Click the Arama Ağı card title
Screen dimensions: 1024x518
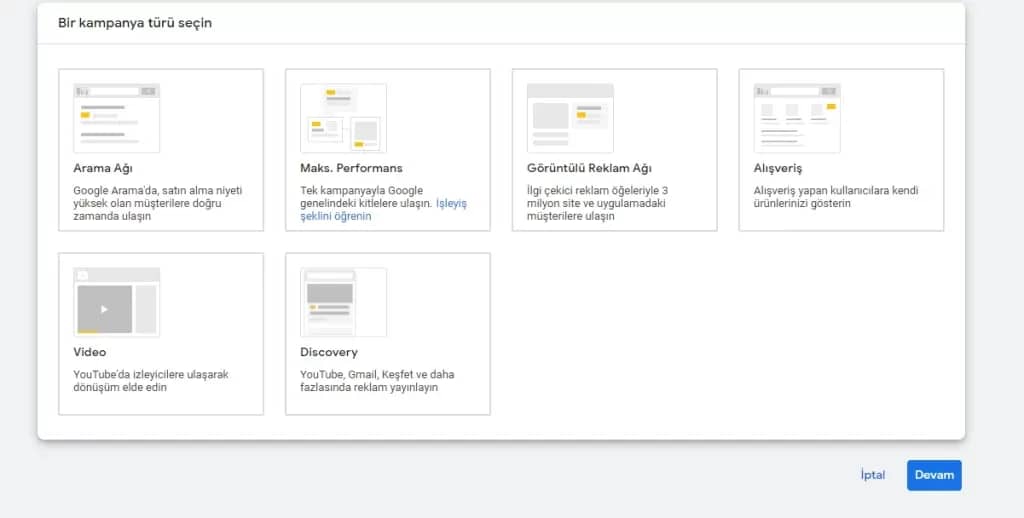point(103,169)
